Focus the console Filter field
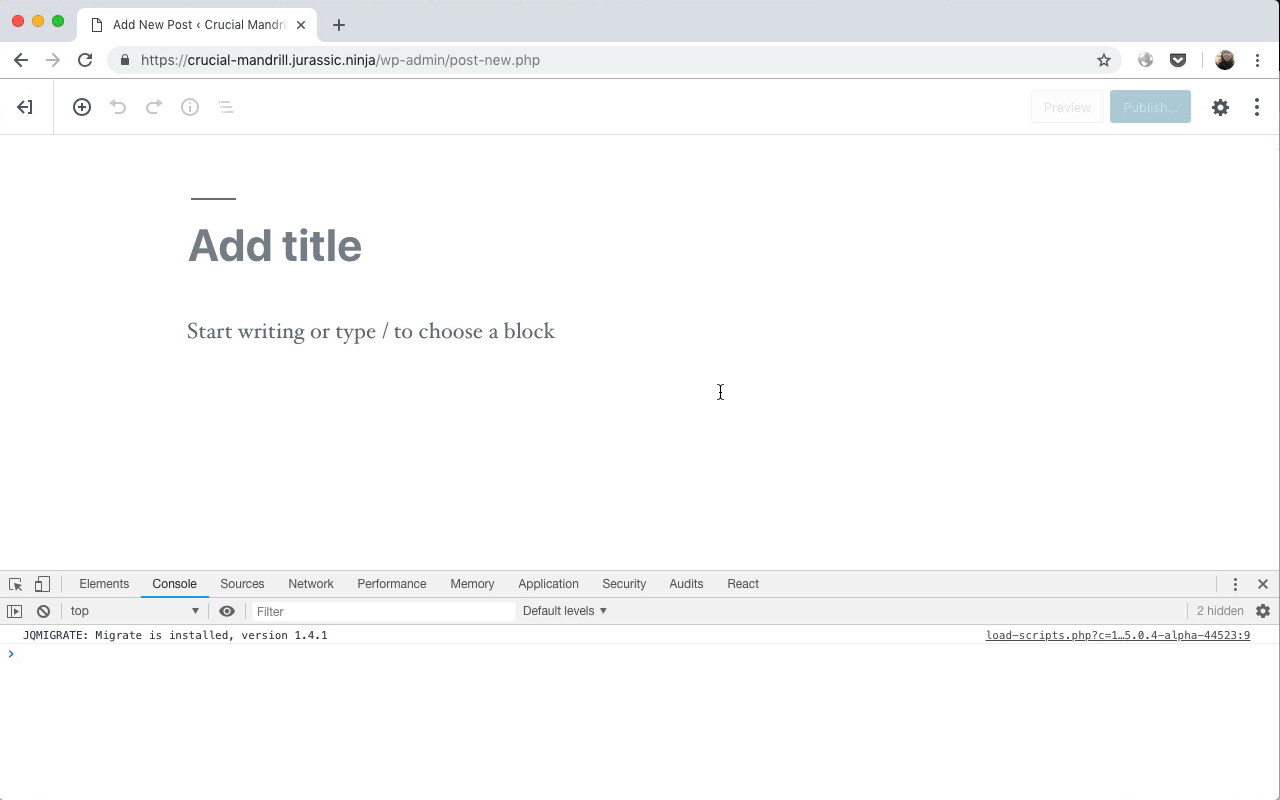1280x800 pixels. [x=383, y=611]
